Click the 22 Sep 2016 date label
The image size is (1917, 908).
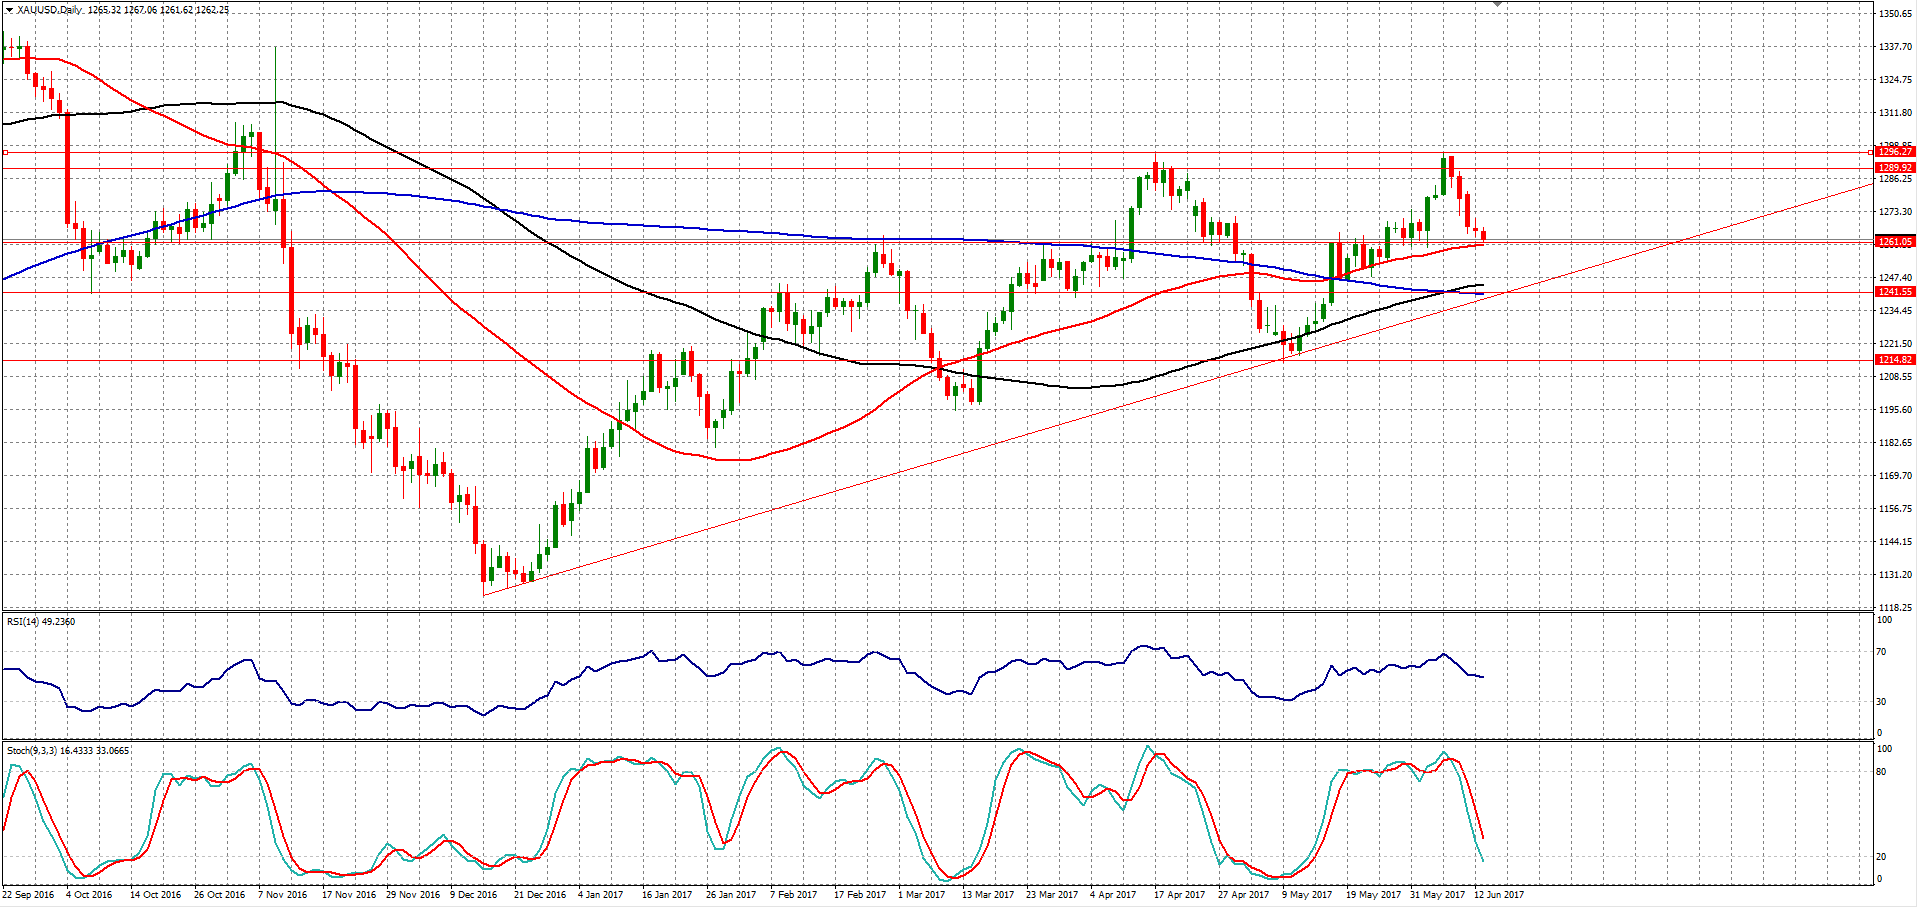[x=29, y=895]
